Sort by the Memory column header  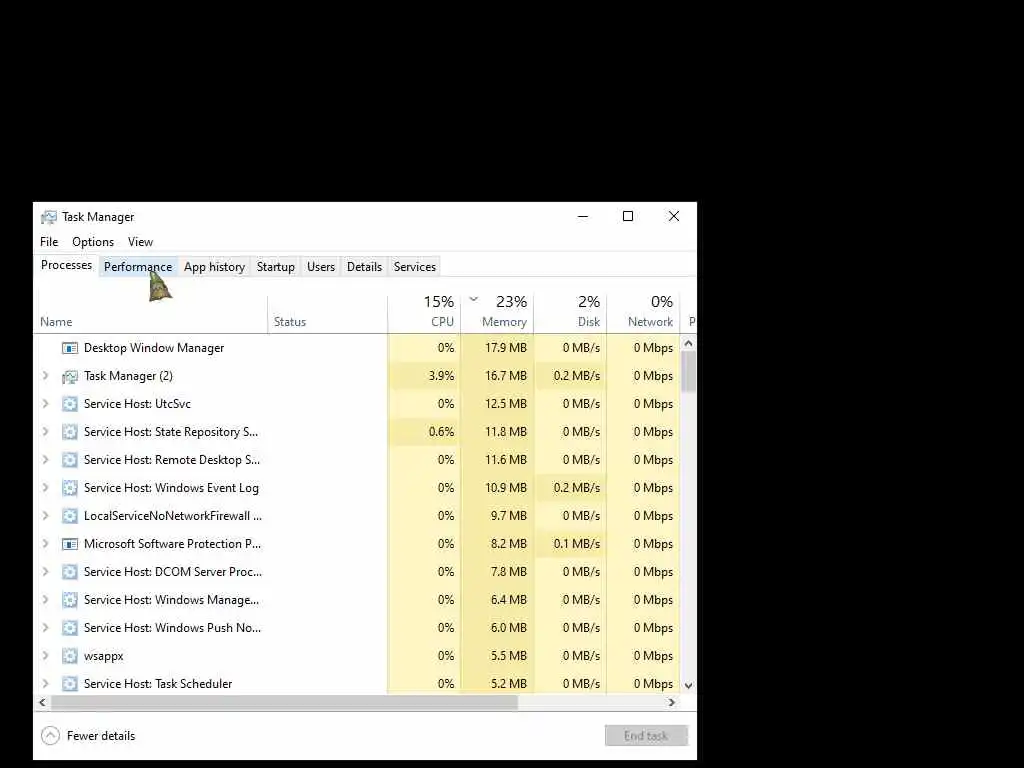(497, 314)
